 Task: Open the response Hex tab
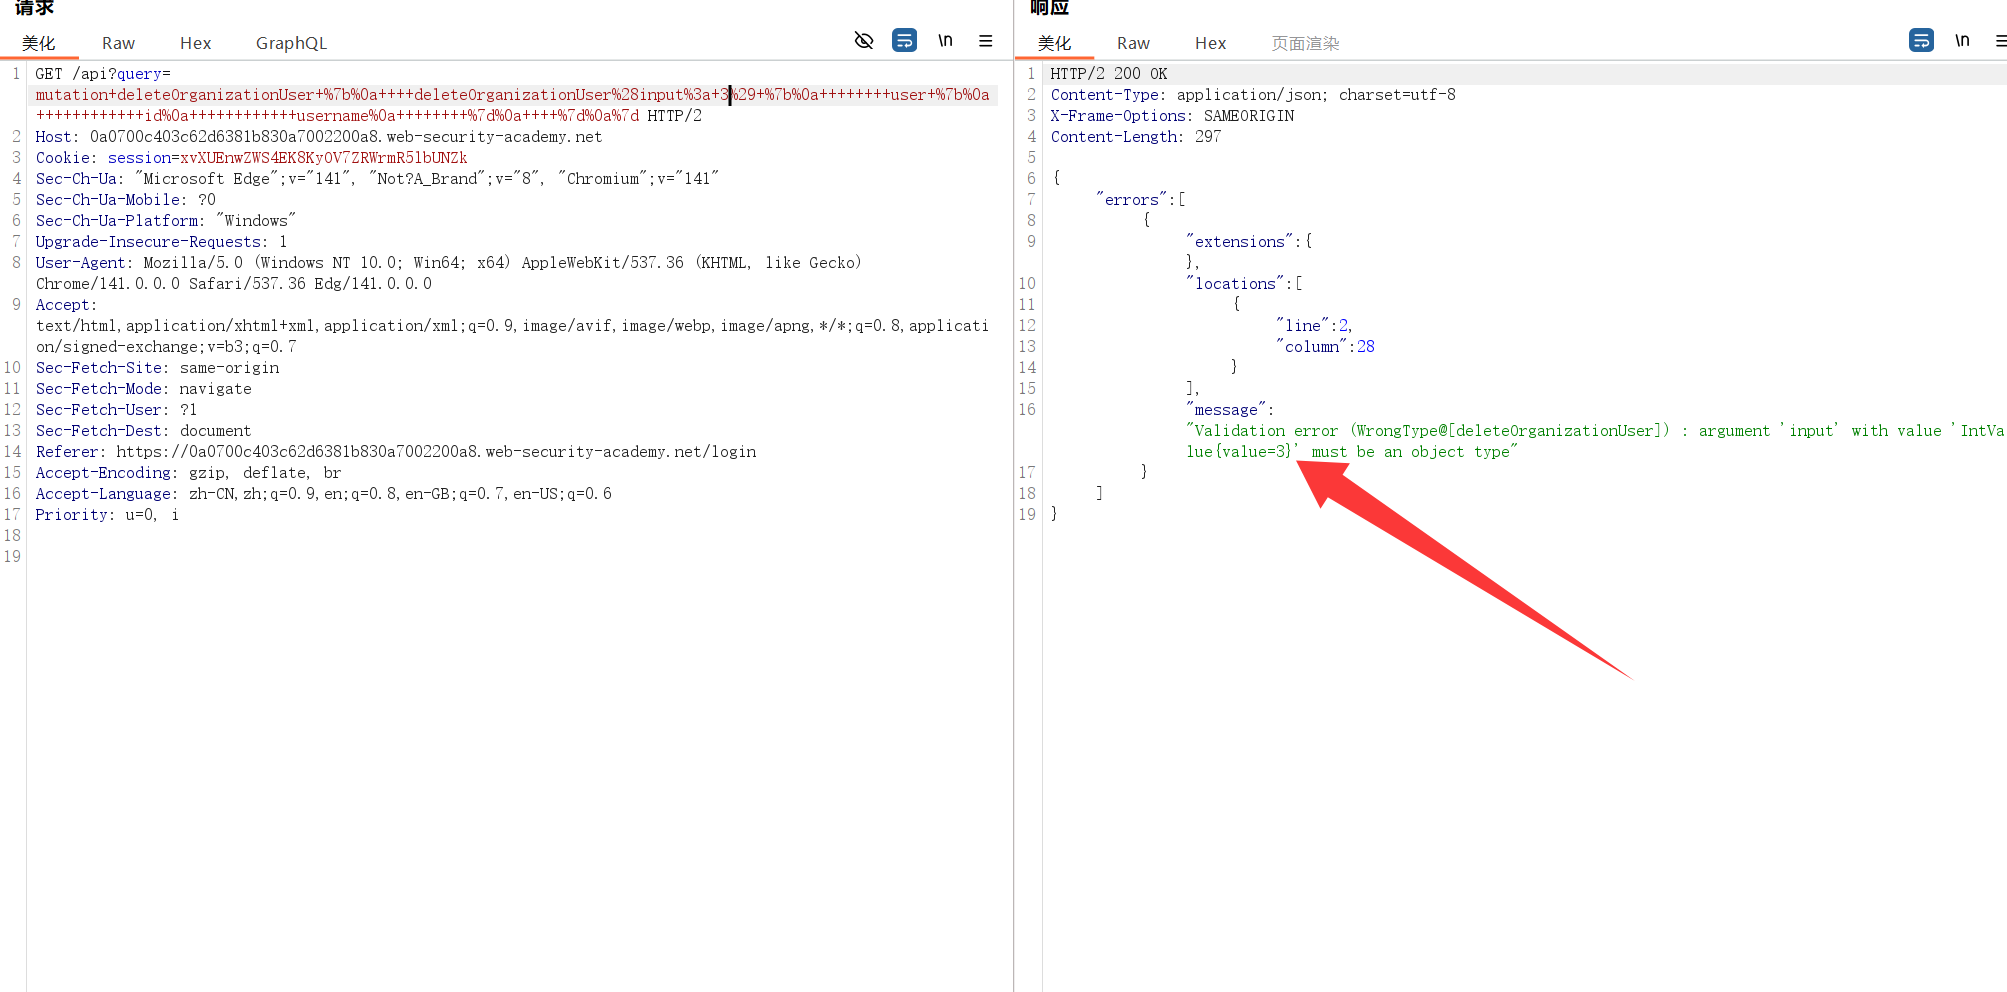point(1210,43)
